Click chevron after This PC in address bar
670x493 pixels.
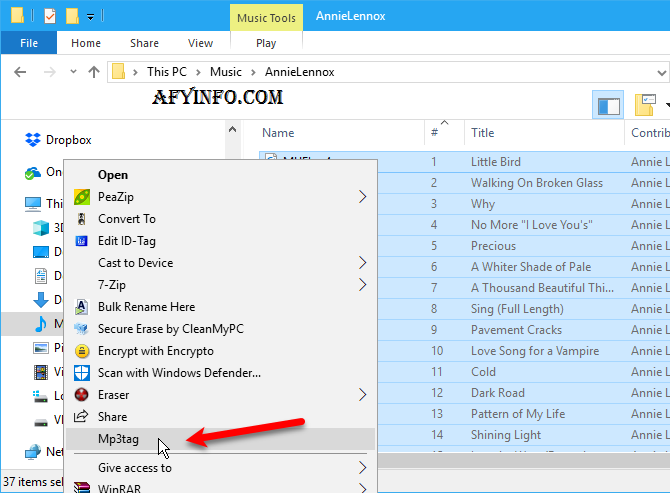click(198, 72)
